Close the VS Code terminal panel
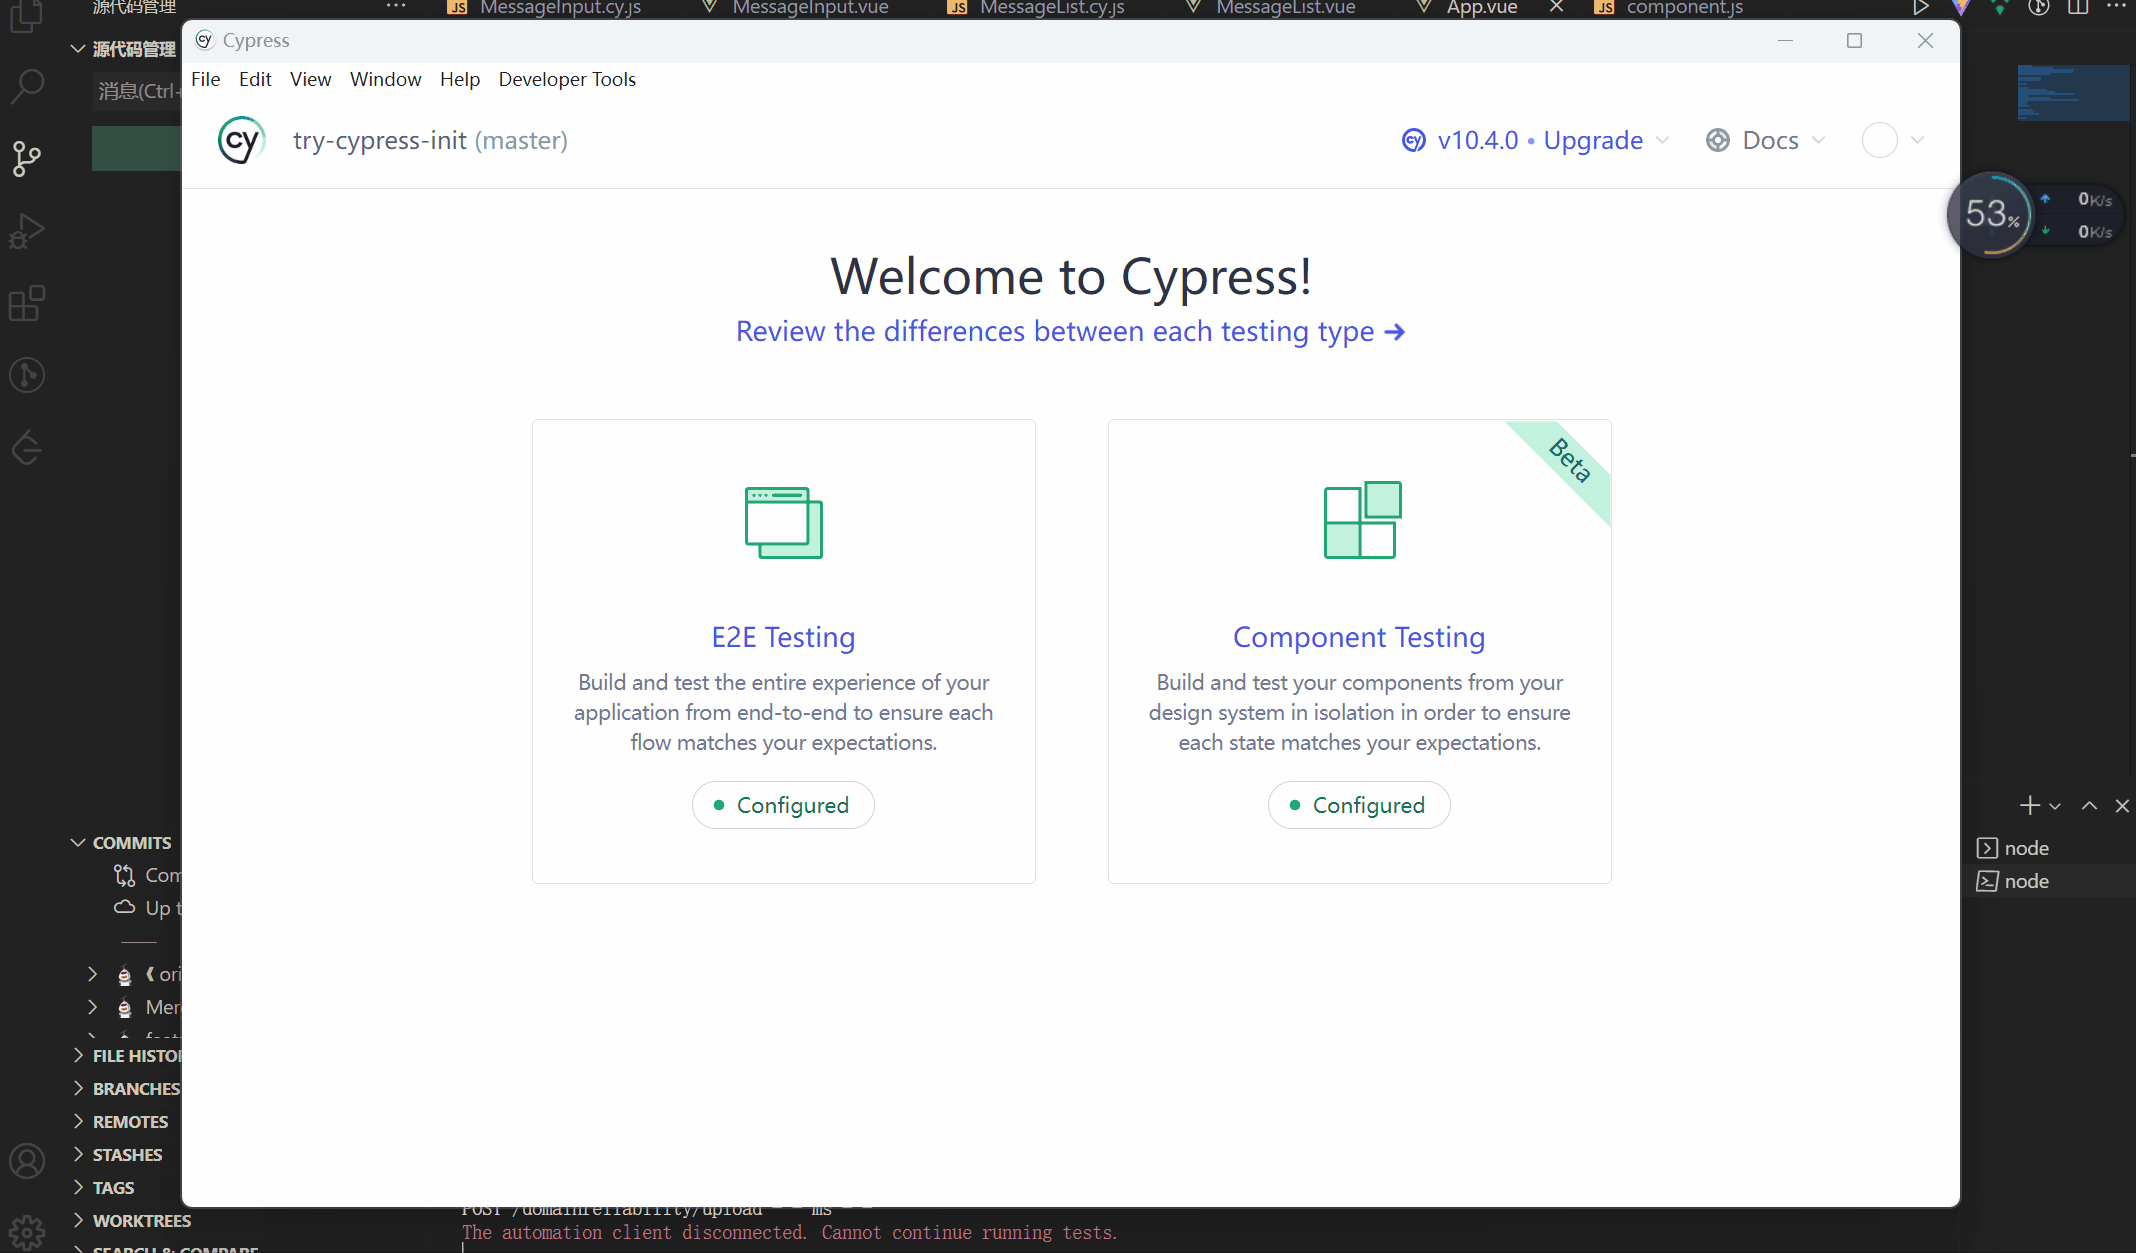Viewport: 2136px width, 1253px height. pyautogui.click(x=2122, y=806)
